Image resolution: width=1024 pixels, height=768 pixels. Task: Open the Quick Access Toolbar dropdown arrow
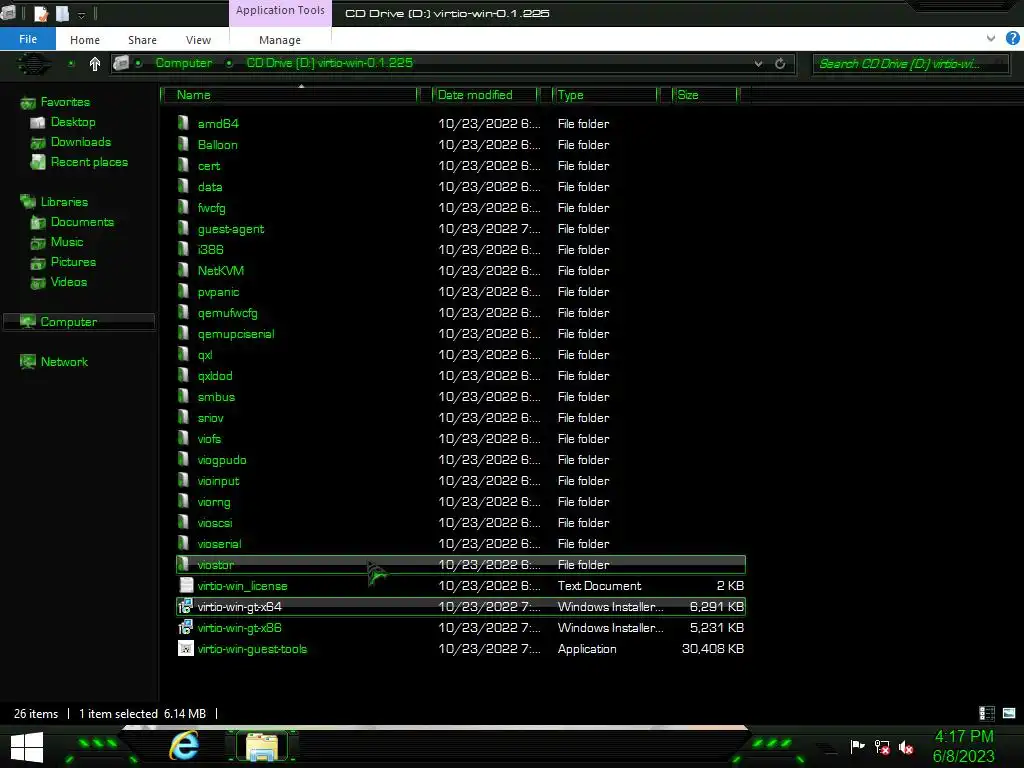[82, 14]
